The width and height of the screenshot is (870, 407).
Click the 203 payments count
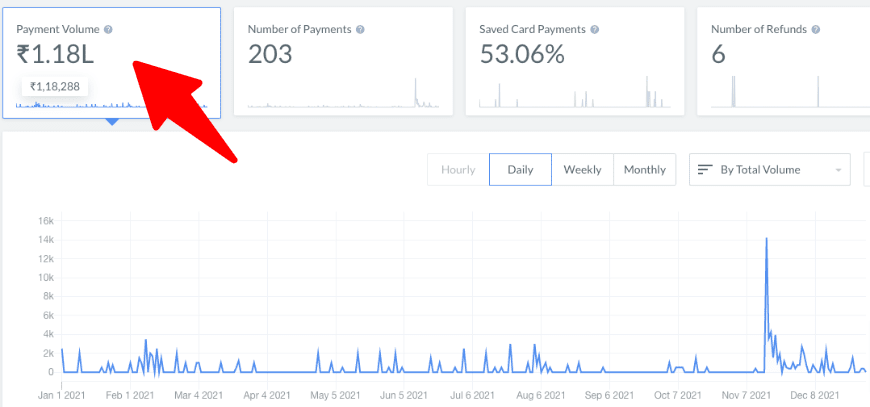click(x=270, y=54)
